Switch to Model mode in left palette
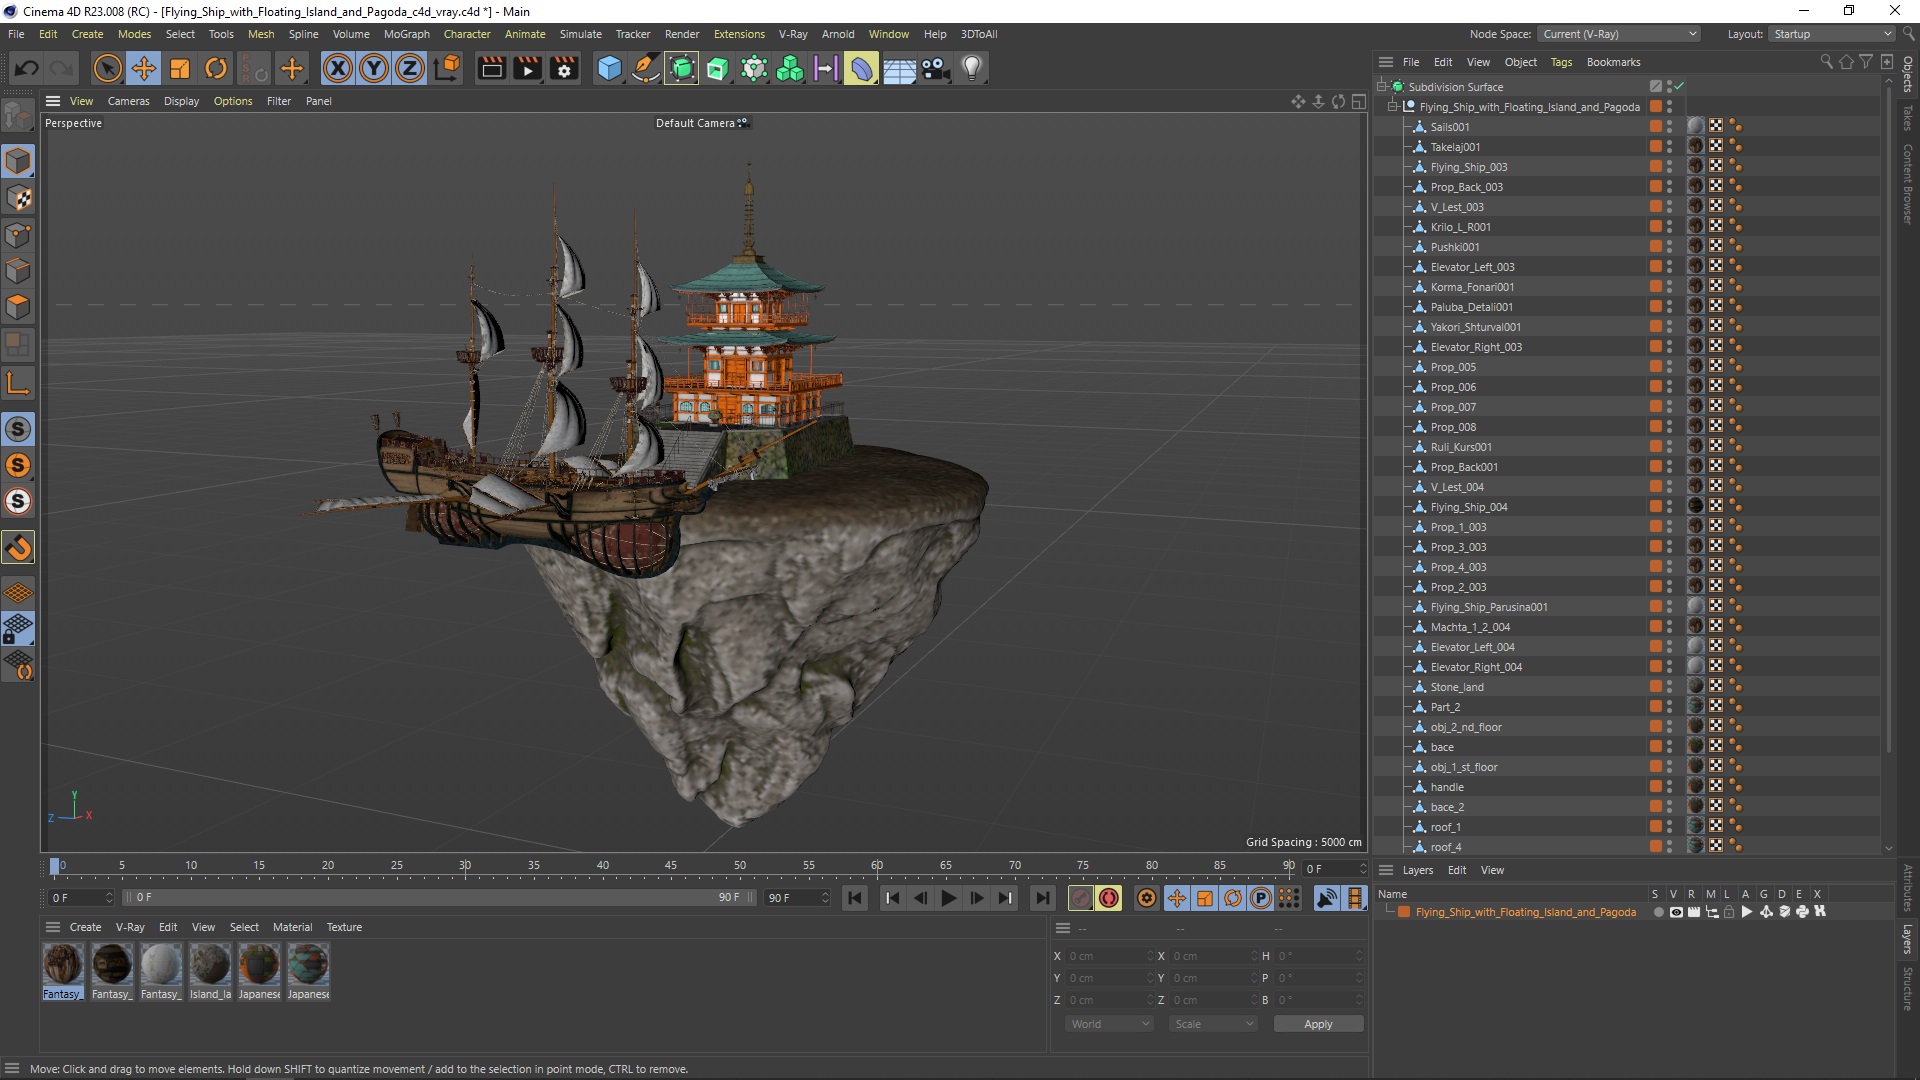Screen dimensions: 1920x1080 [x=18, y=161]
